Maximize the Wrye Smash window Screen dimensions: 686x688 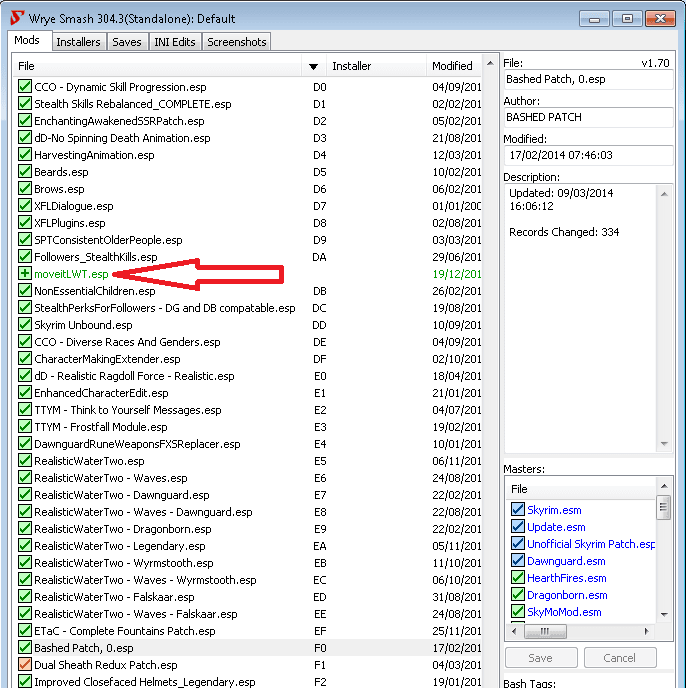[628, 19]
